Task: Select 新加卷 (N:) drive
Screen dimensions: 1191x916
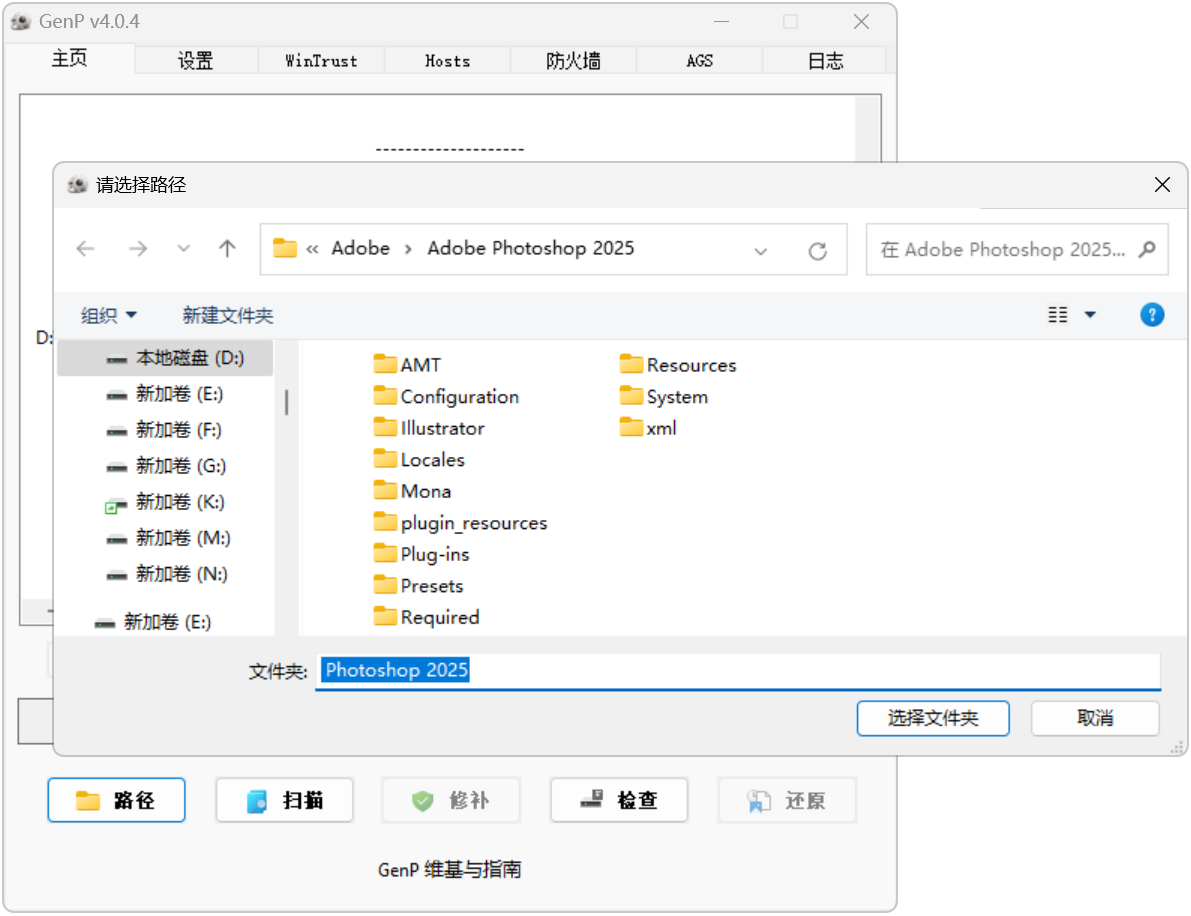Action: 165,574
